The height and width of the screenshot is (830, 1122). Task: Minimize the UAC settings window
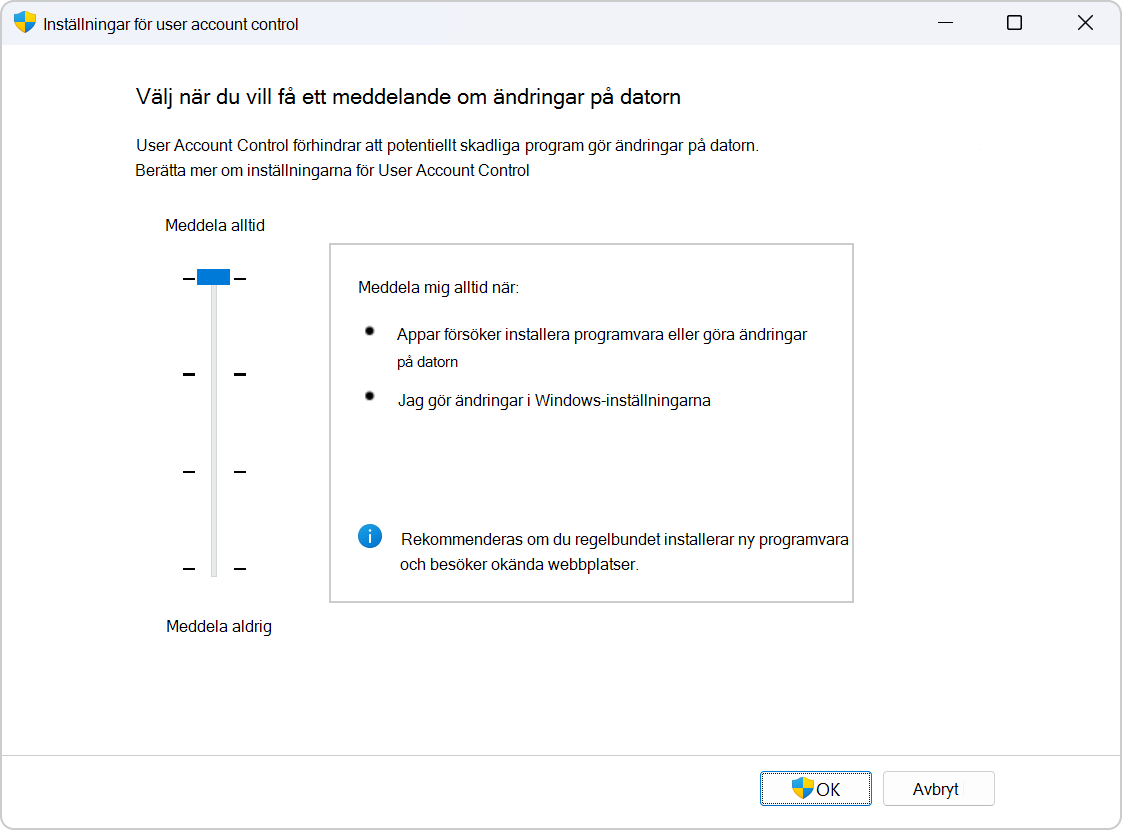click(945, 23)
